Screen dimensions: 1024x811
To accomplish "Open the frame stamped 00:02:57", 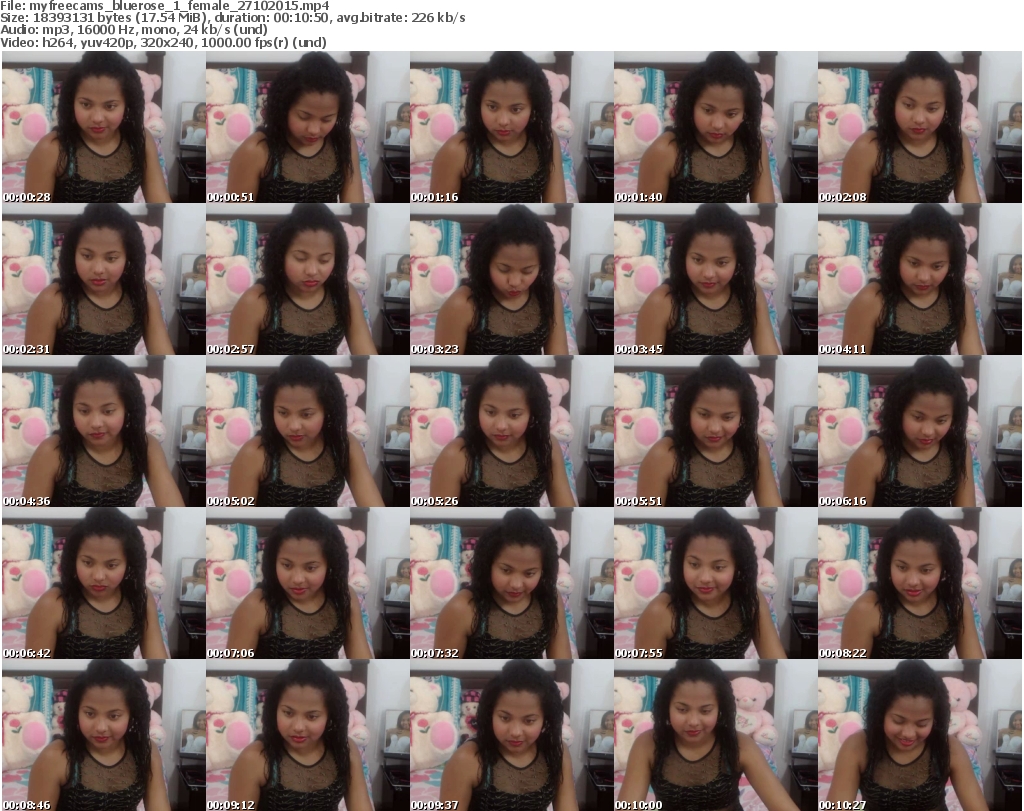I will click(308, 279).
